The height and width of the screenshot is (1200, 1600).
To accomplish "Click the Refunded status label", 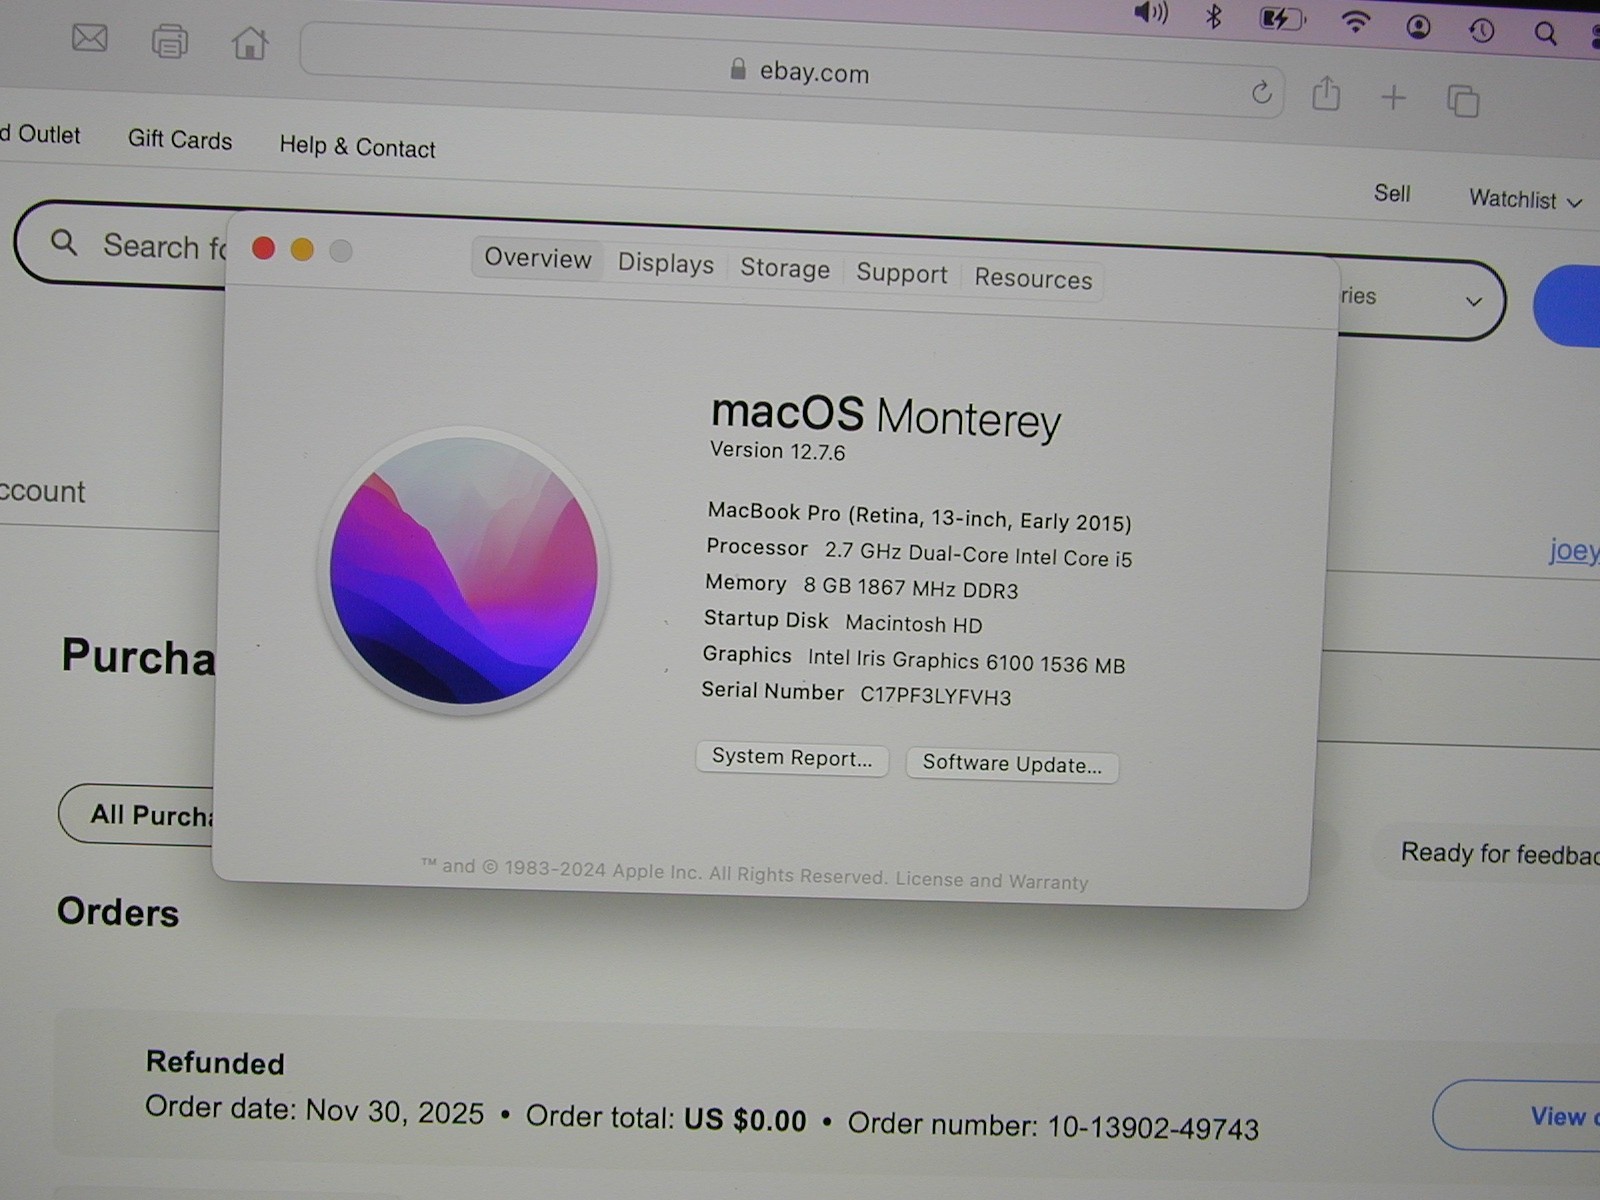I will [215, 1062].
